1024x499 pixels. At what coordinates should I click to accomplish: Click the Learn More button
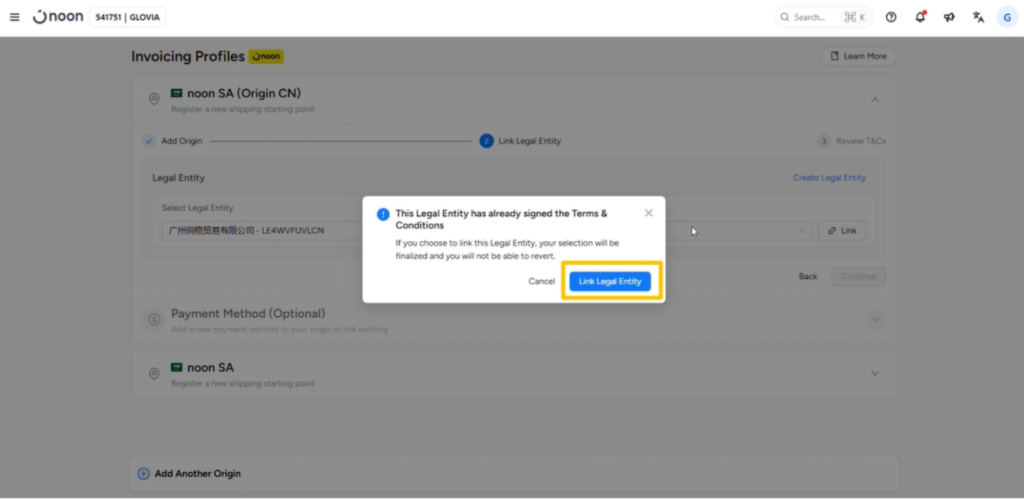click(x=858, y=56)
